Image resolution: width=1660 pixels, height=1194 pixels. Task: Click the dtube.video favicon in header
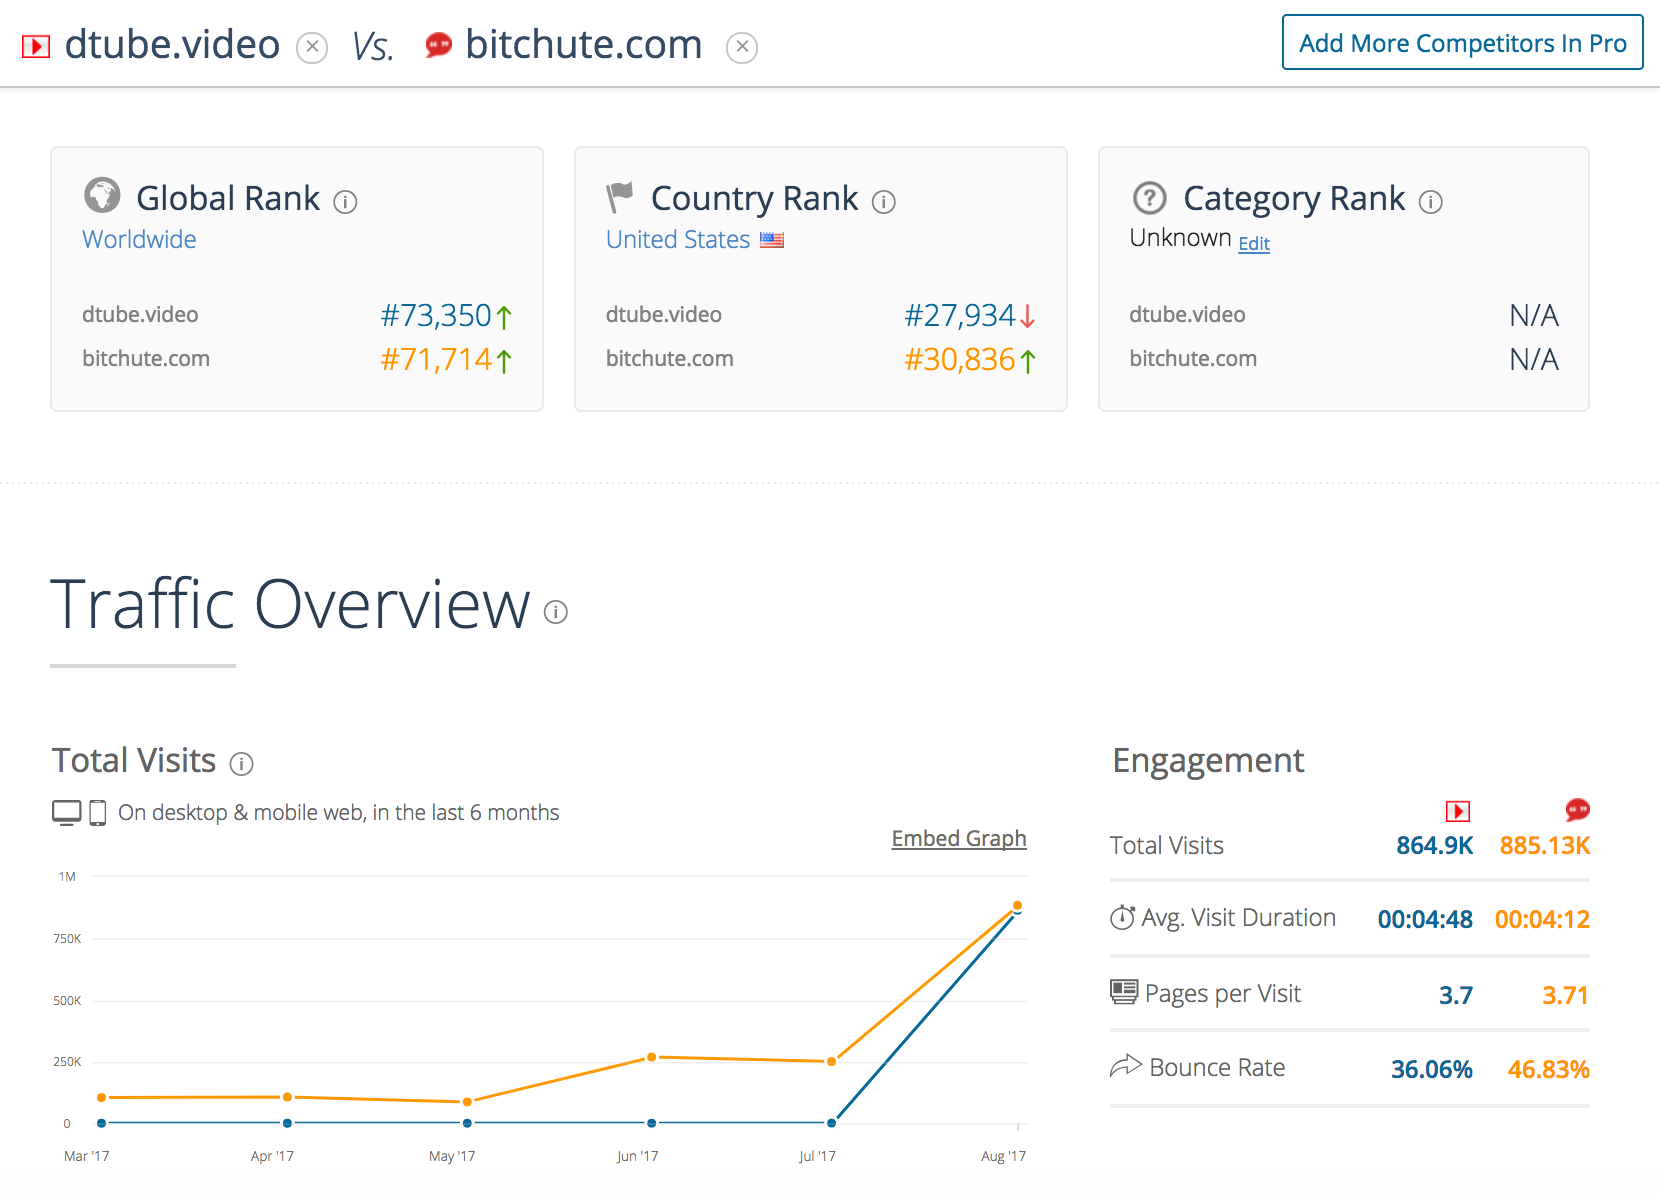click(36, 46)
